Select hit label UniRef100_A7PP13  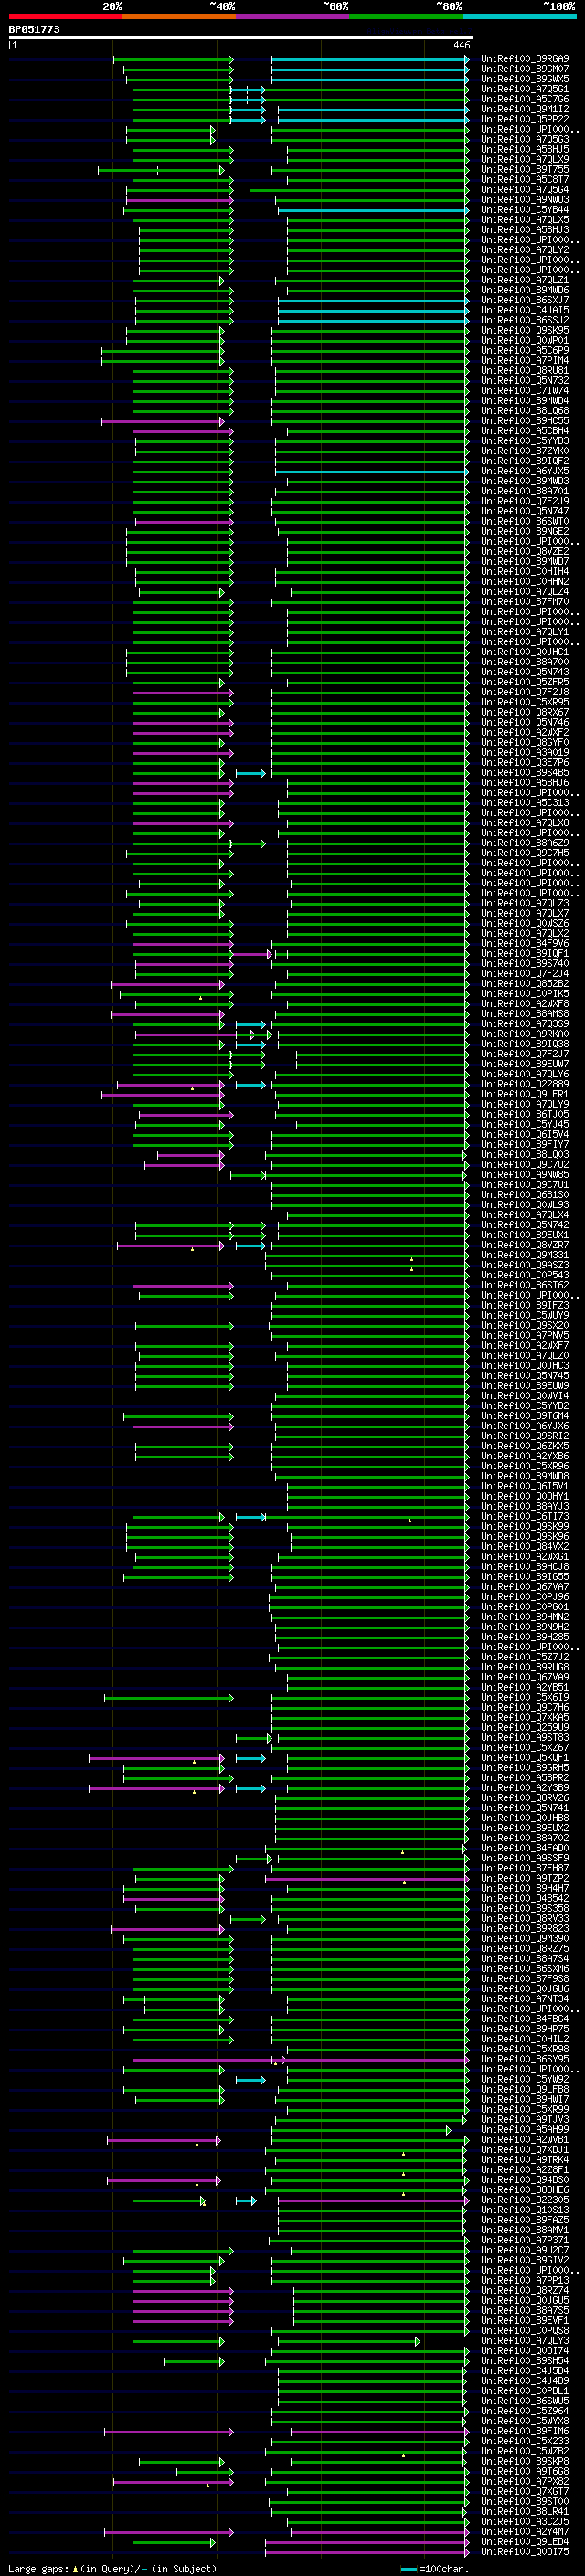click(x=525, y=2279)
